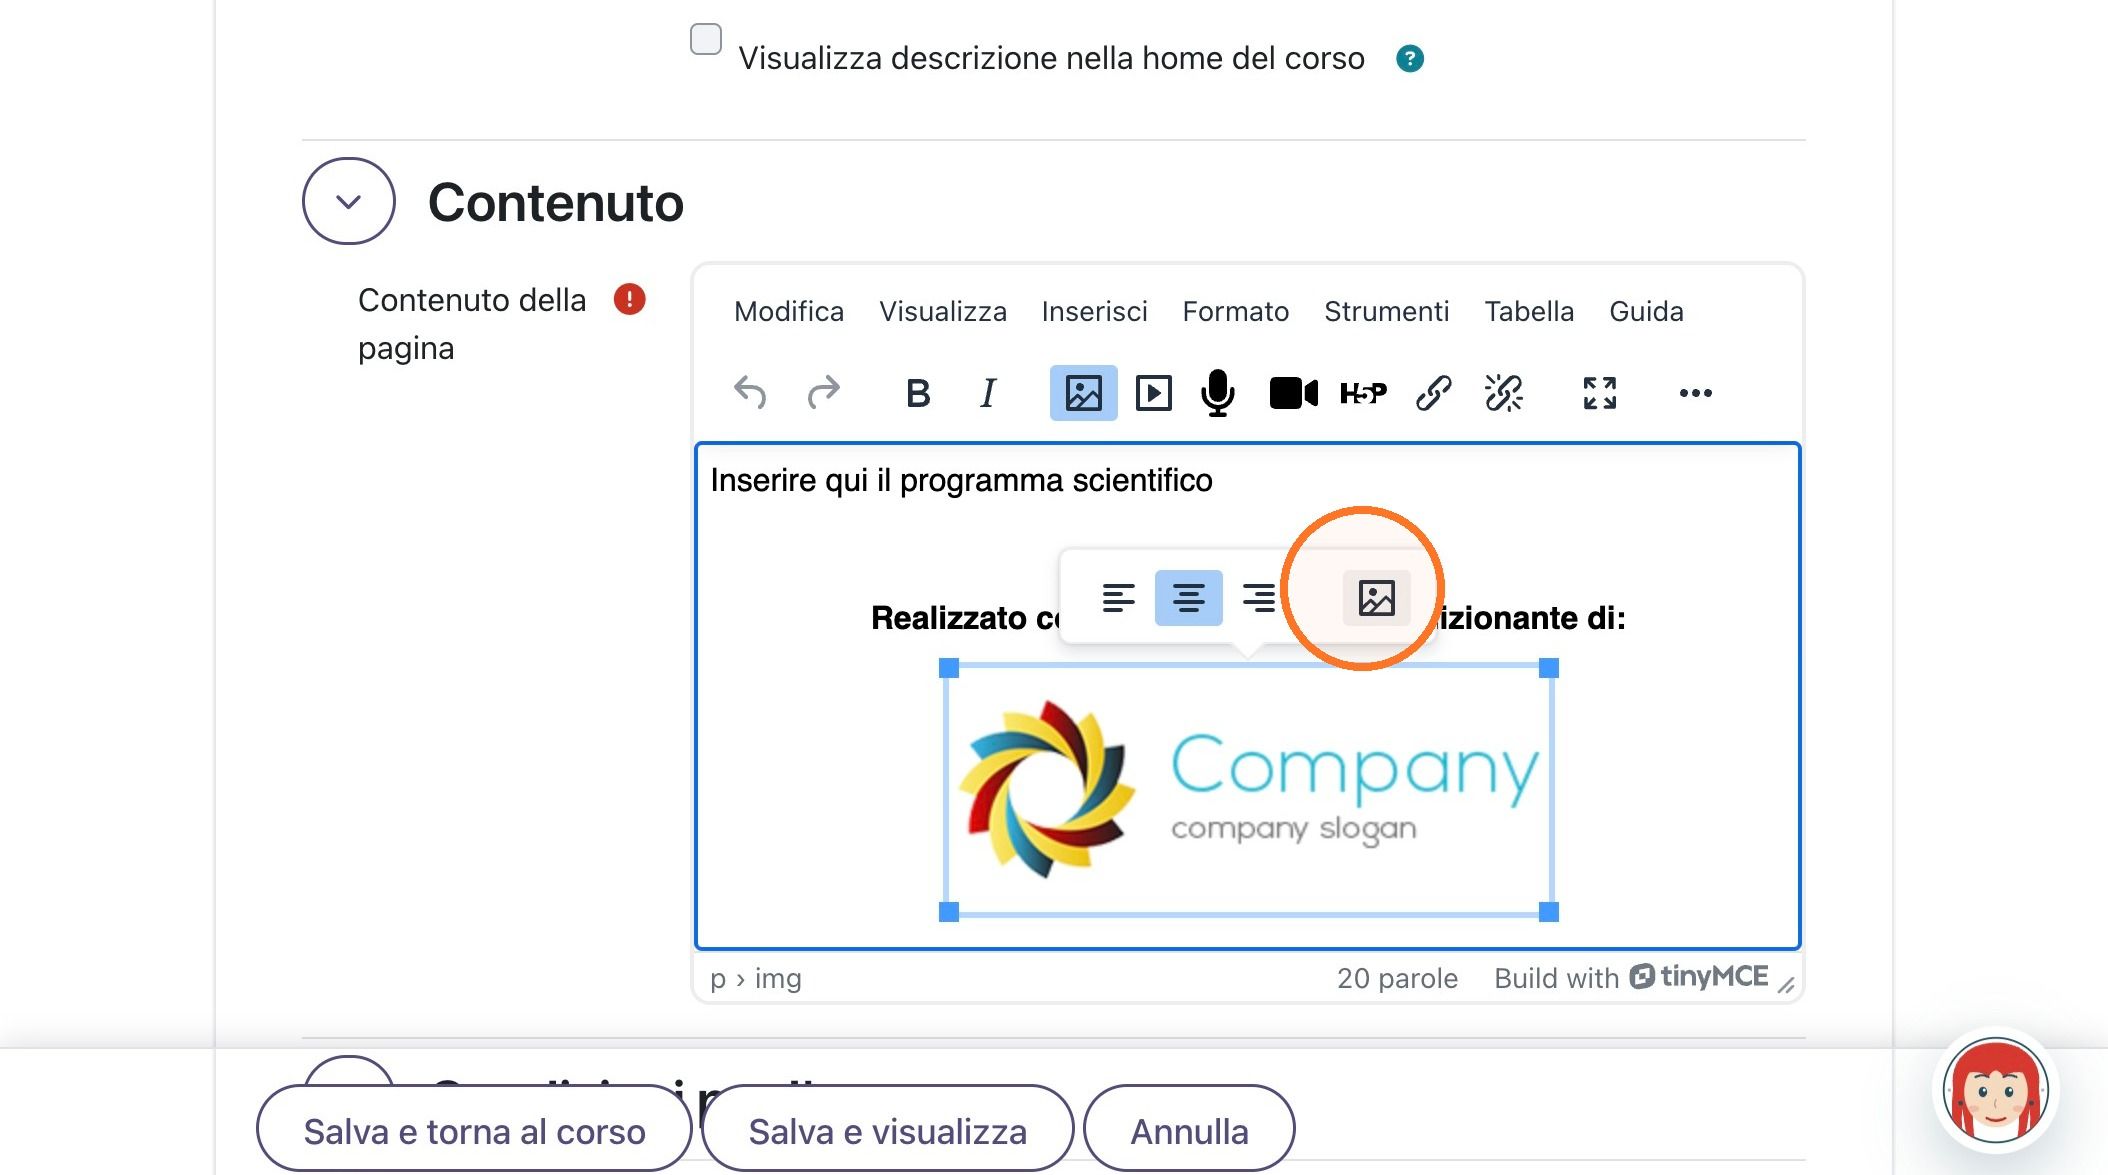This screenshot has height=1175, width=2108.
Task: Open the Guida menu
Action: point(1646,312)
